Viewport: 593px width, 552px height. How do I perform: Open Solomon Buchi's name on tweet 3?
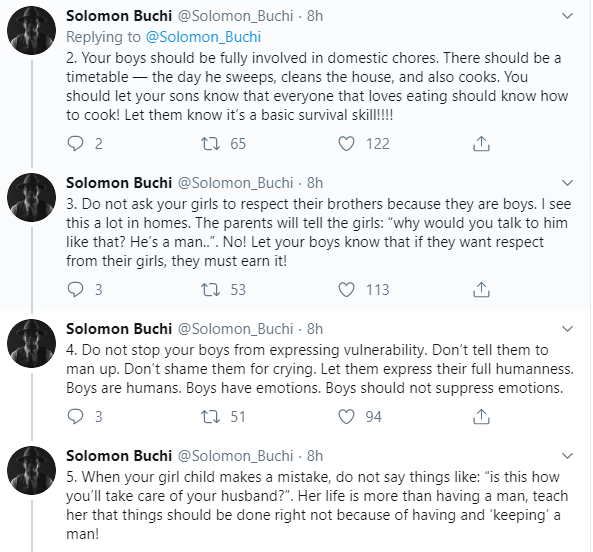tap(119, 183)
